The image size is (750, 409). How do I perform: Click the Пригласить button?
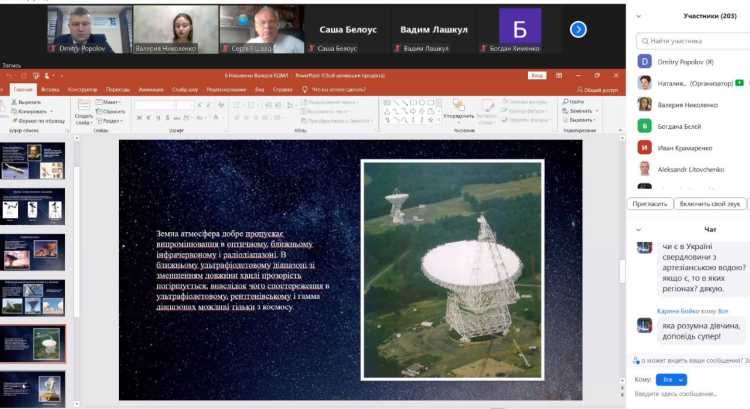tap(650, 203)
